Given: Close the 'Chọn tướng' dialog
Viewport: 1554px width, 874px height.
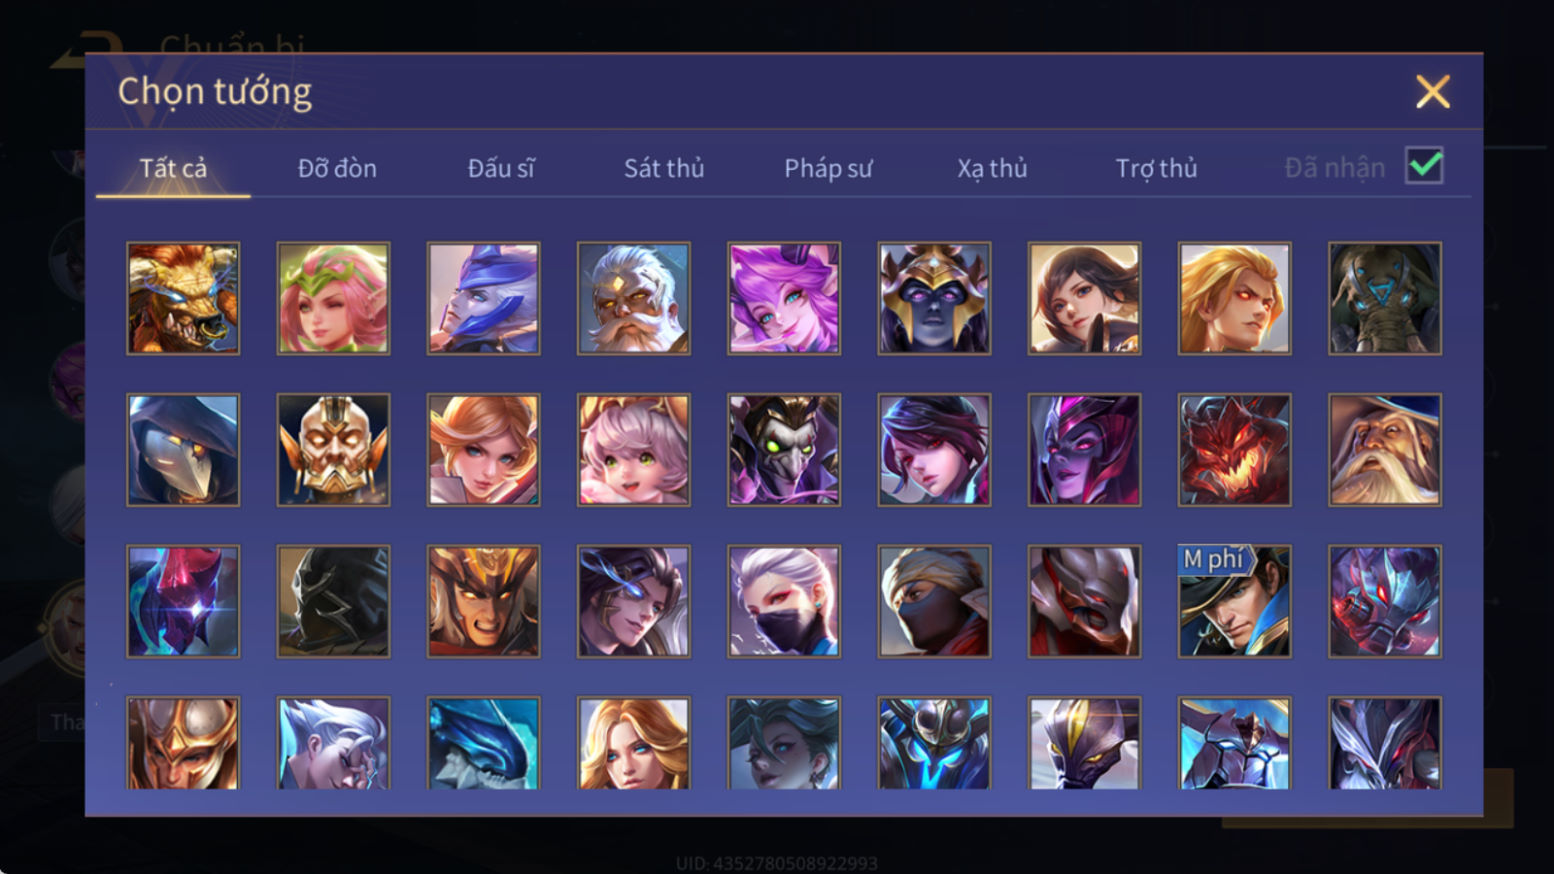Looking at the screenshot, I should (1432, 92).
